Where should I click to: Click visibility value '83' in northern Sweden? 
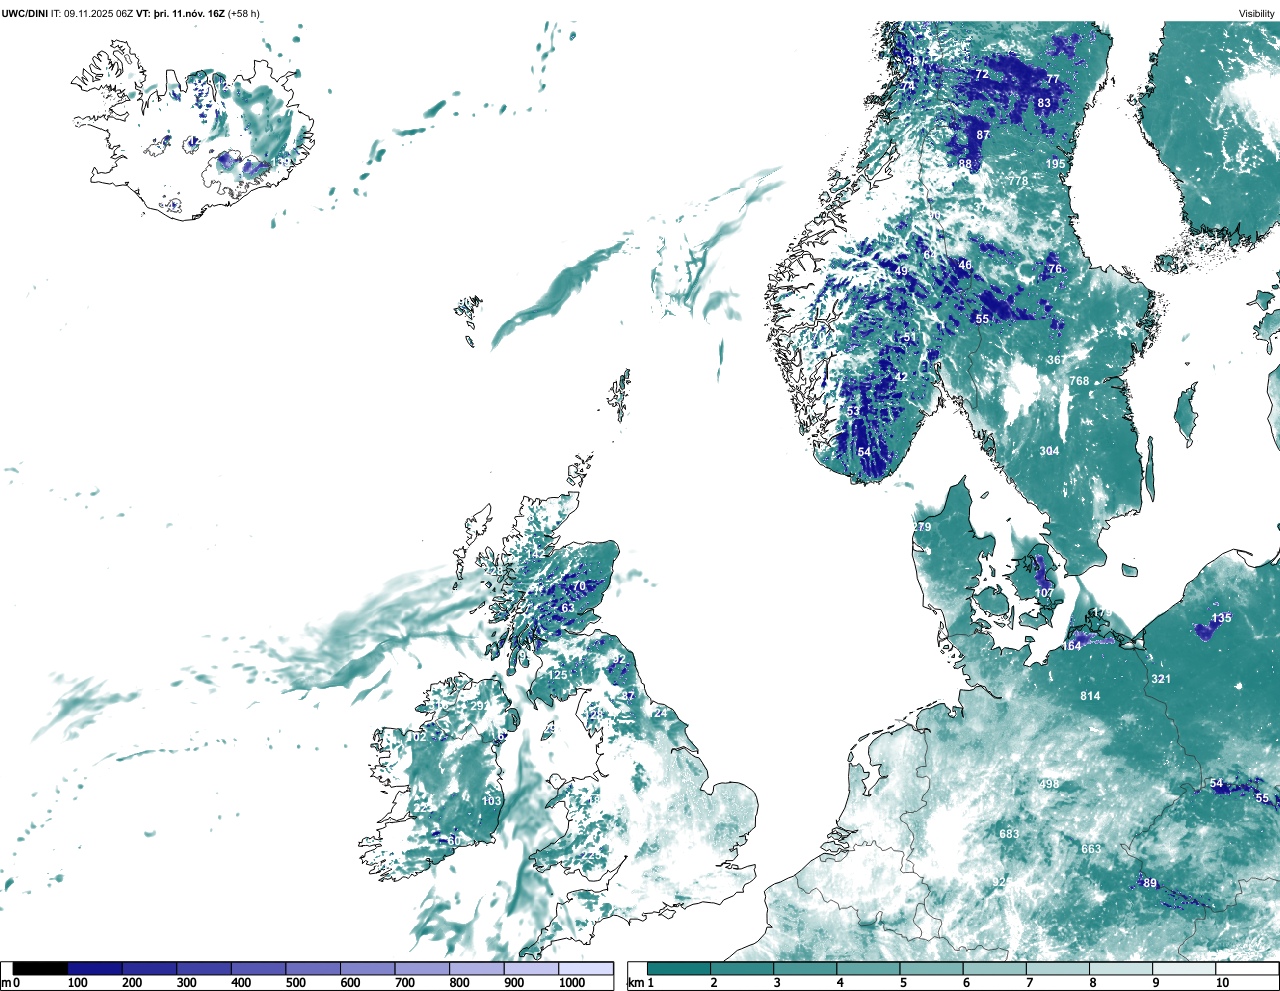tap(1044, 103)
